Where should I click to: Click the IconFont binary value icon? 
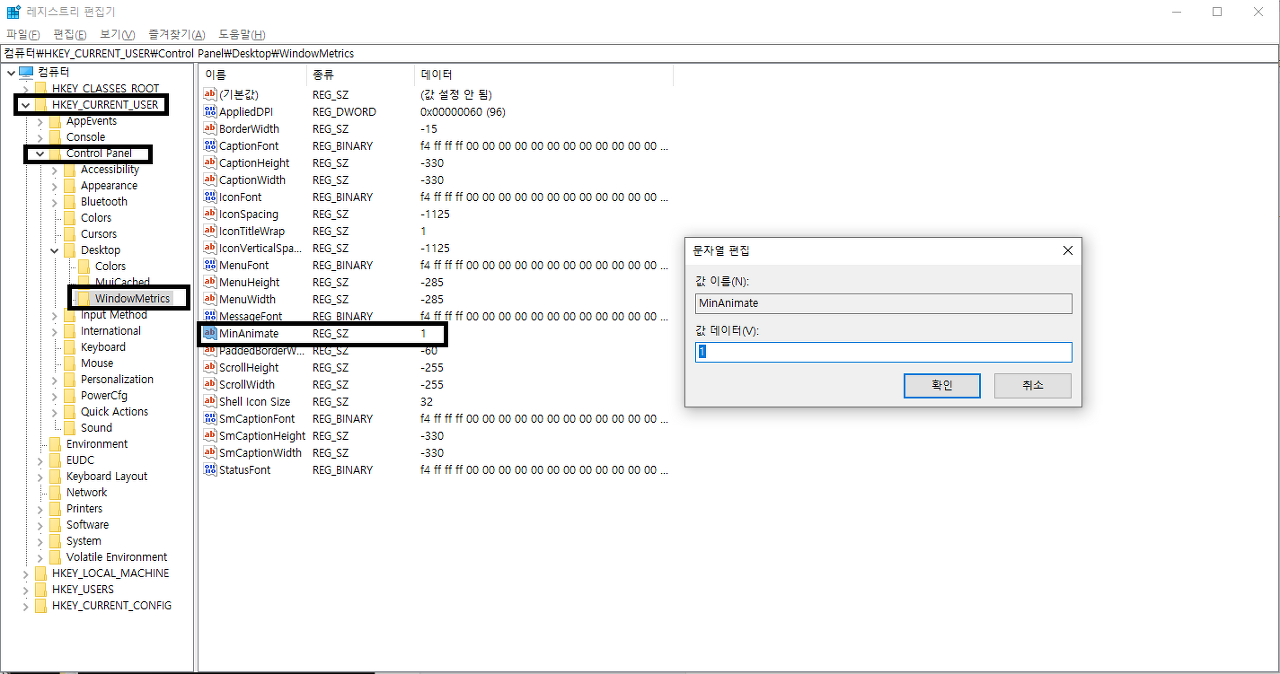click(210, 197)
